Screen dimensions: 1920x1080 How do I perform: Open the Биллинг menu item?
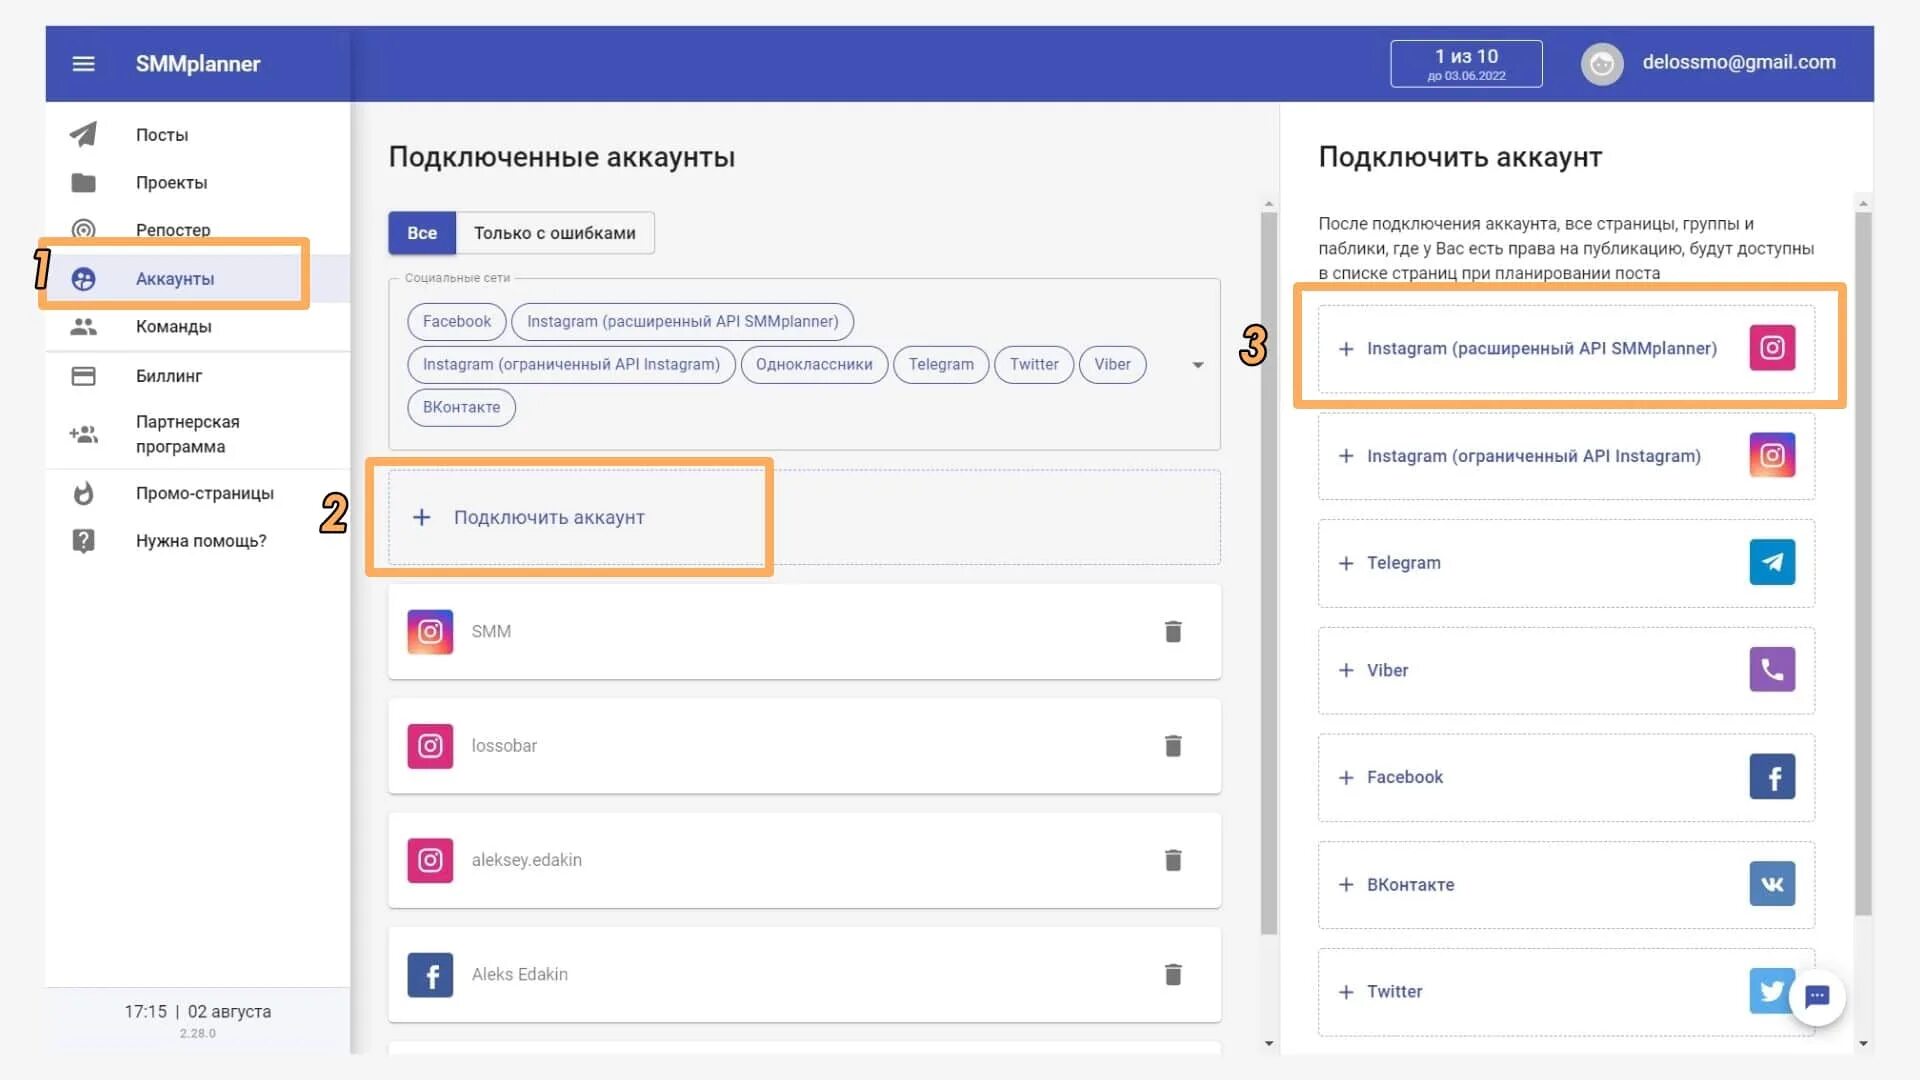[x=198, y=376]
